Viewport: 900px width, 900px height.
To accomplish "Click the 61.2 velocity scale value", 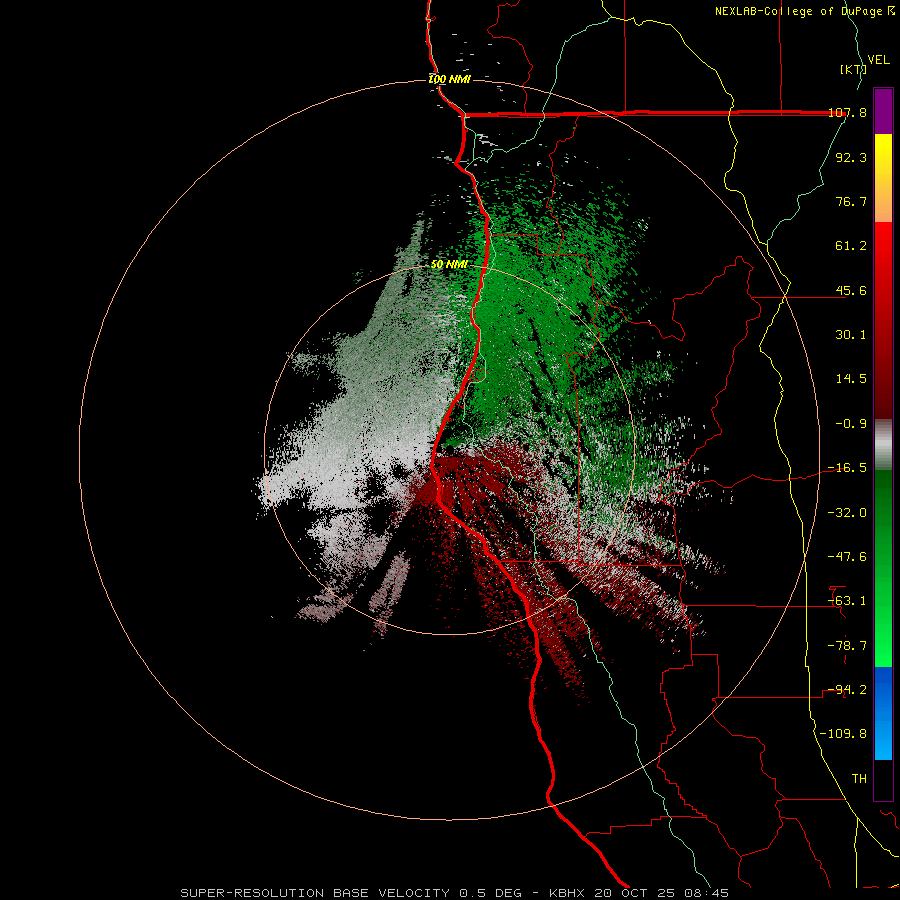I will 851,246.
